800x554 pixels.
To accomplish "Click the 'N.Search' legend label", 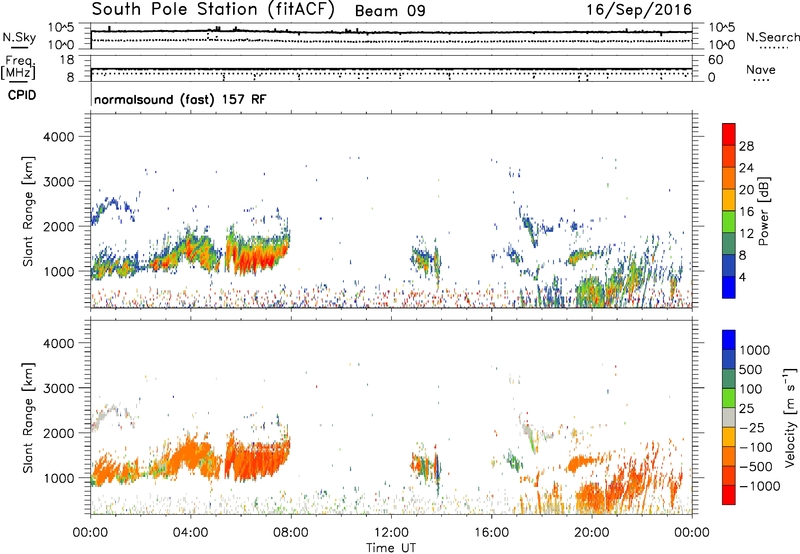I will pyautogui.click(x=773, y=37).
